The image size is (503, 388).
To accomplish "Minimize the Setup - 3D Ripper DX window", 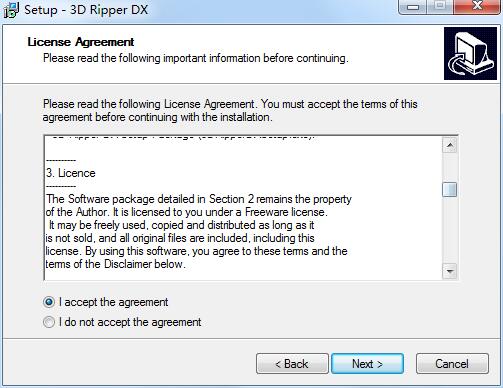I will pyautogui.click(x=413, y=7).
